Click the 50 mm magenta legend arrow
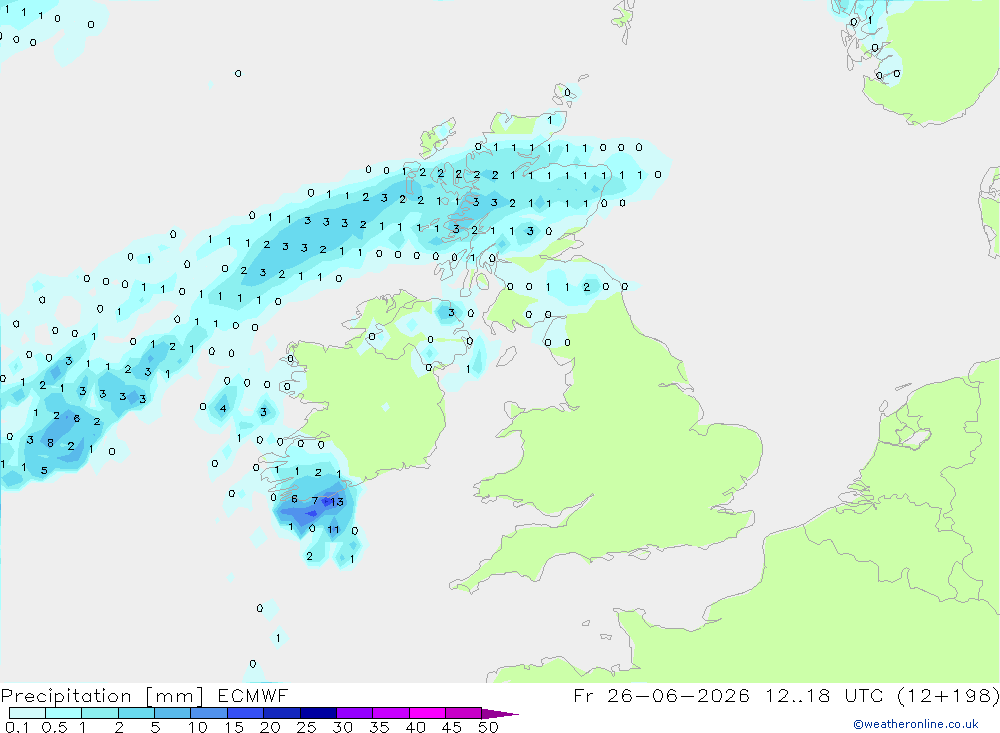Viewport: 1000px width, 733px height. [x=500, y=713]
